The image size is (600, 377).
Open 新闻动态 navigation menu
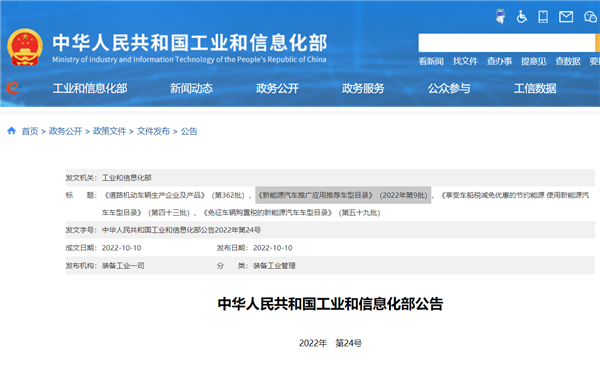[191, 88]
